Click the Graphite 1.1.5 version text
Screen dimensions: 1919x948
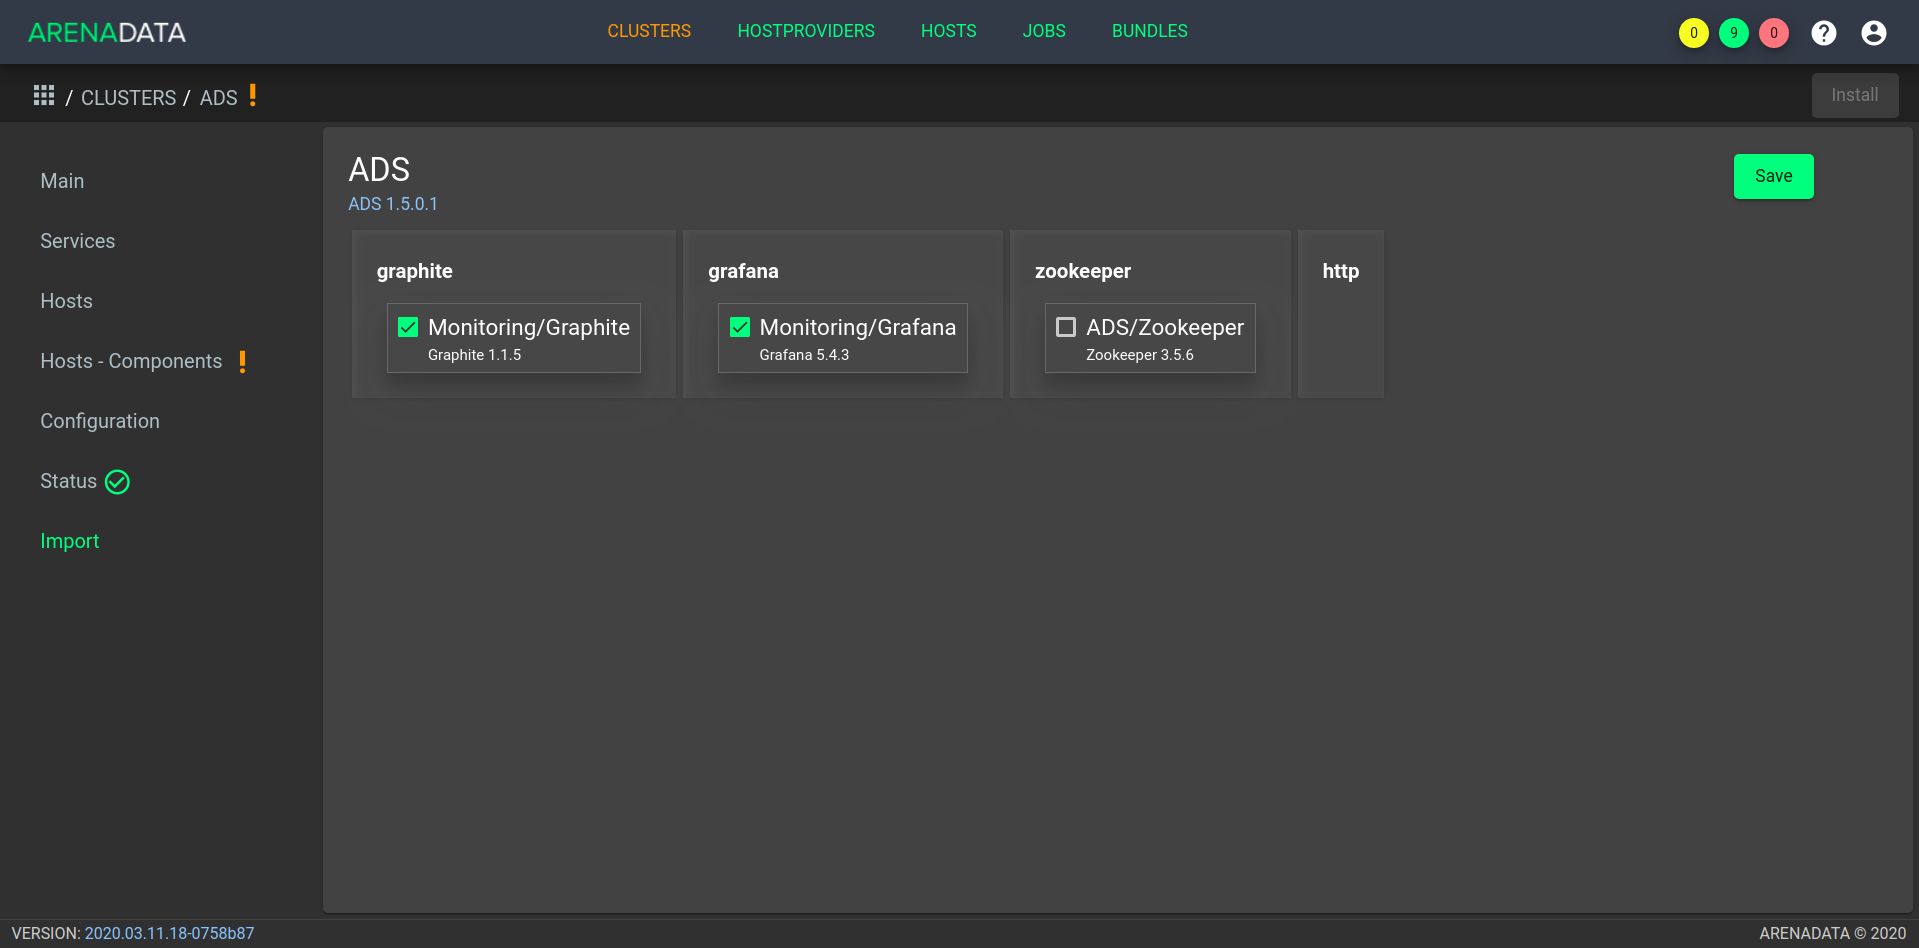coord(474,355)
